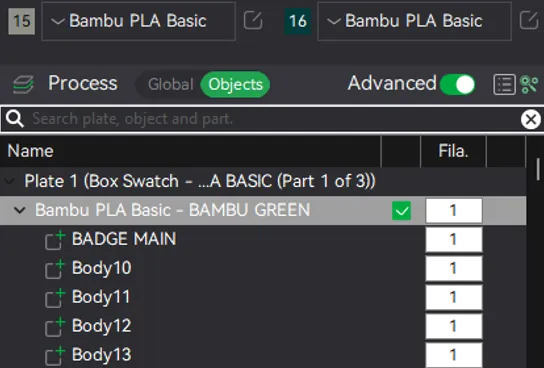Screen dimensions: 544x368
Task: Click the Process layers icon
Action: tap(23, 84)
